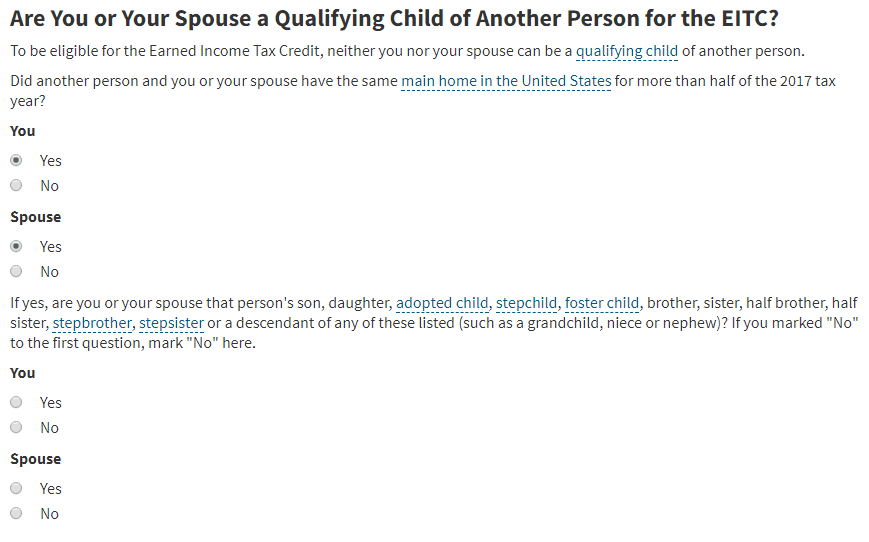Click the EITC qualifying child page heading
Viewport: 869px width, 542px height.
[x=394, y=19]
